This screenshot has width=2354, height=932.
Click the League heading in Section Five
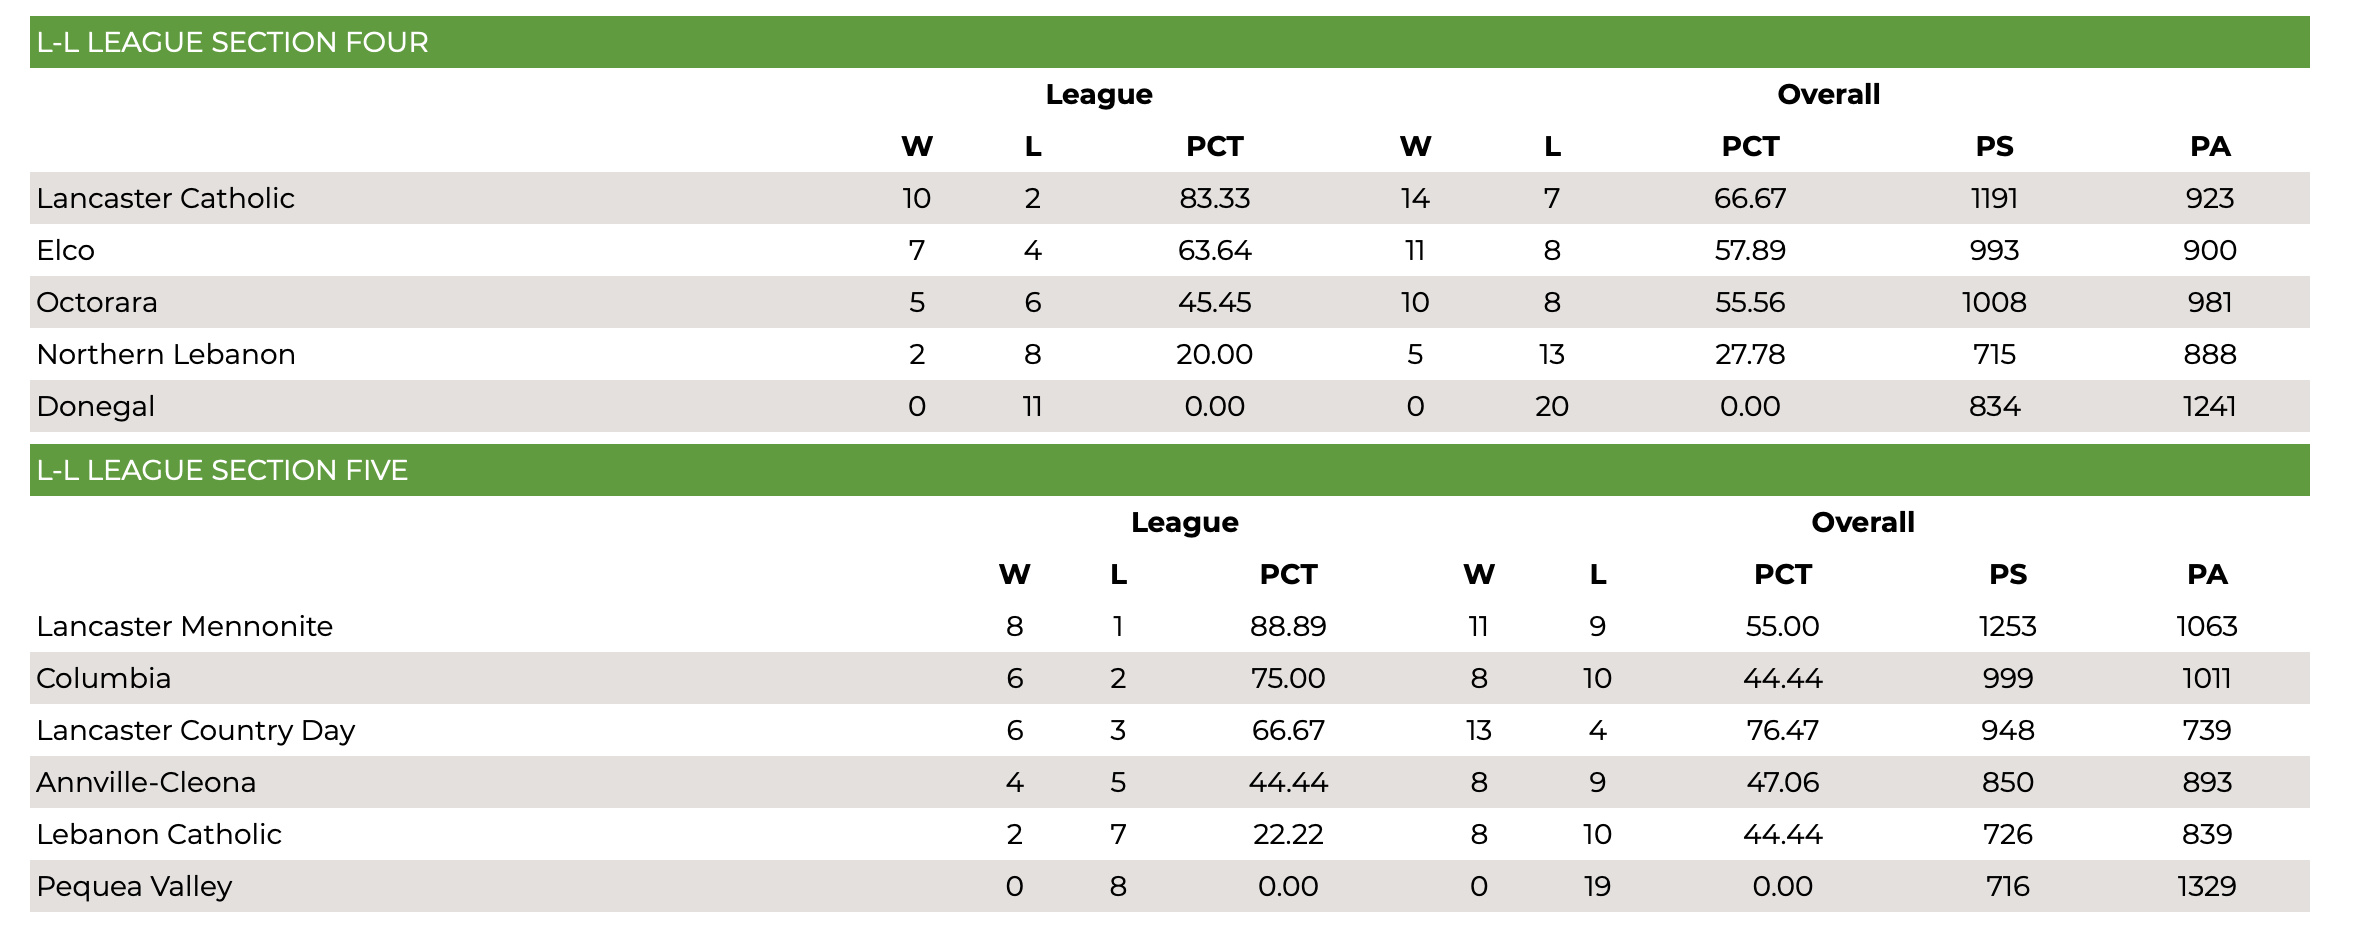1184,522
